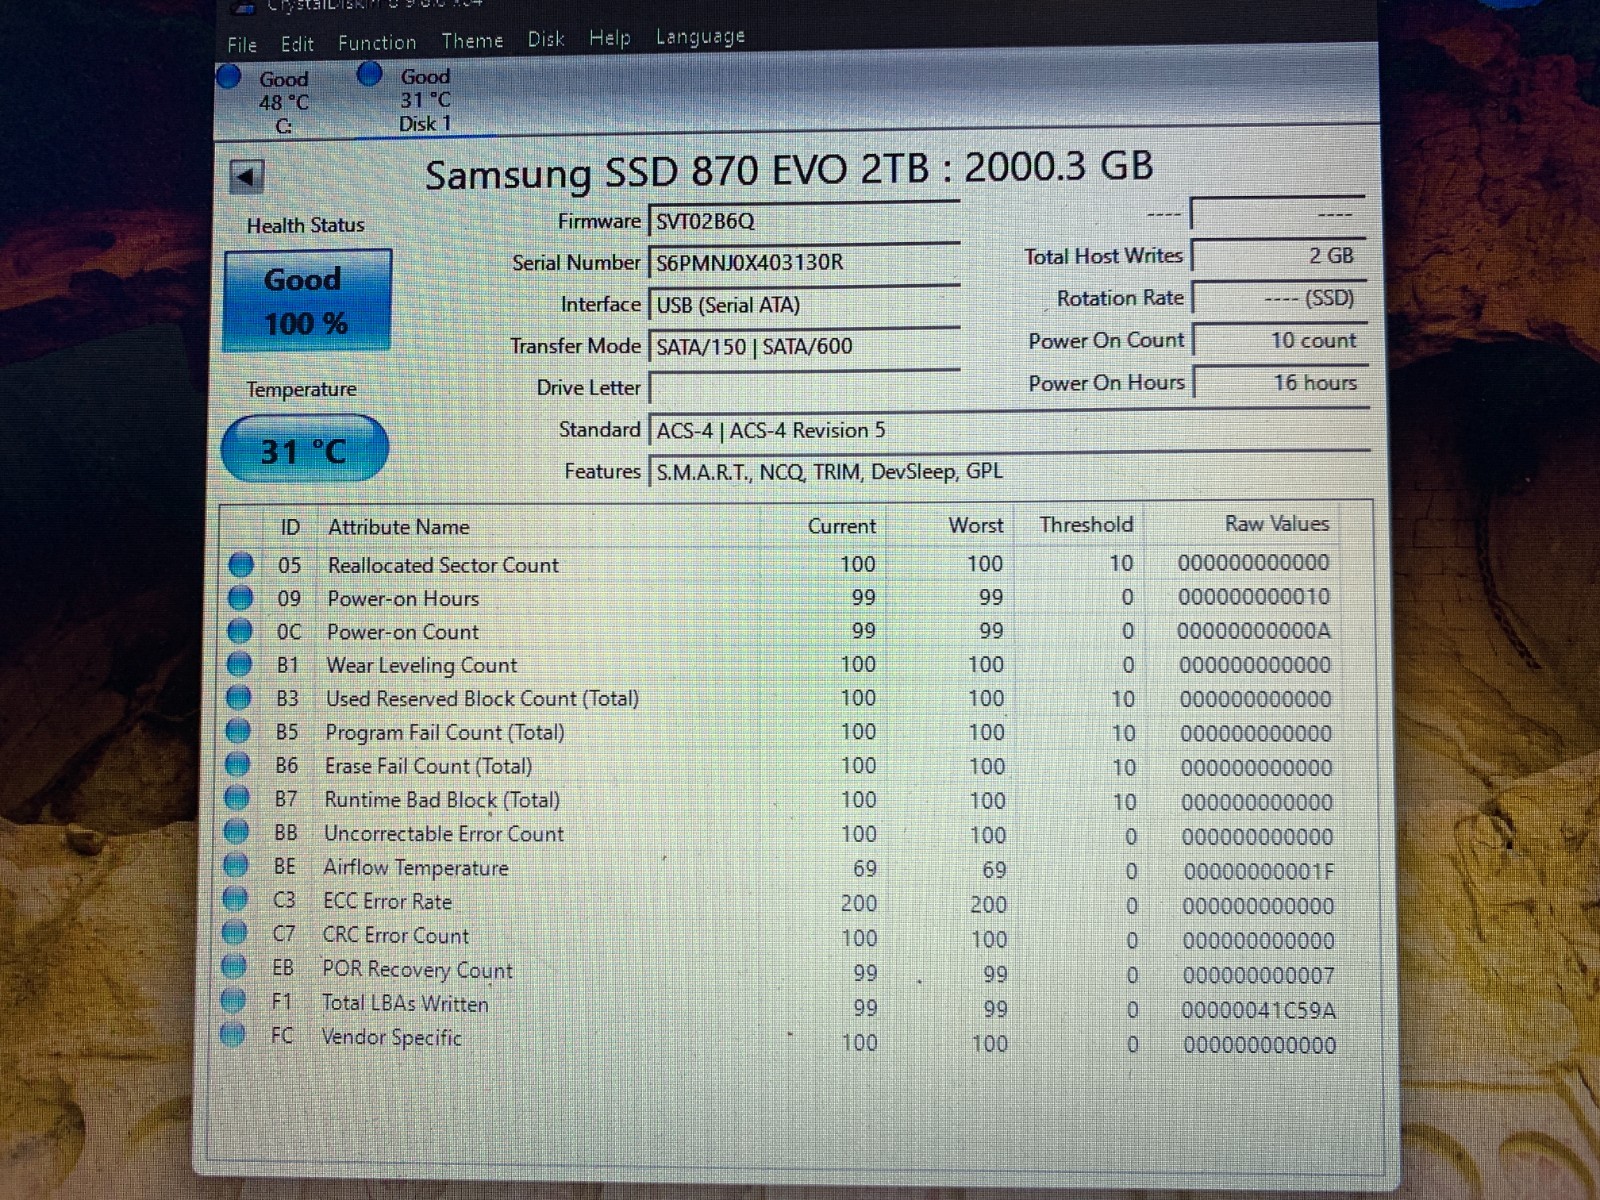
Task: Open the File menu
Action: 242,45
